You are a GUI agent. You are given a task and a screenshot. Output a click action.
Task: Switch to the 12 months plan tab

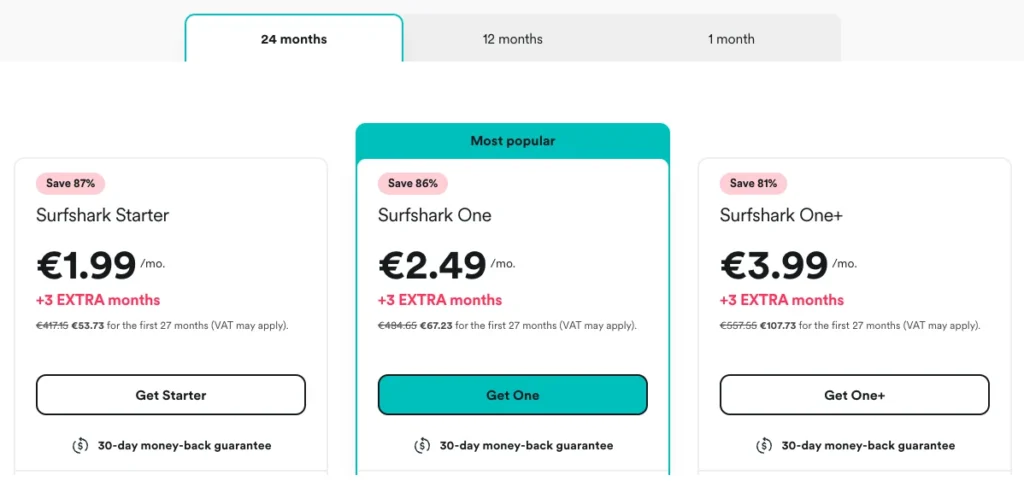click(513, 39)
